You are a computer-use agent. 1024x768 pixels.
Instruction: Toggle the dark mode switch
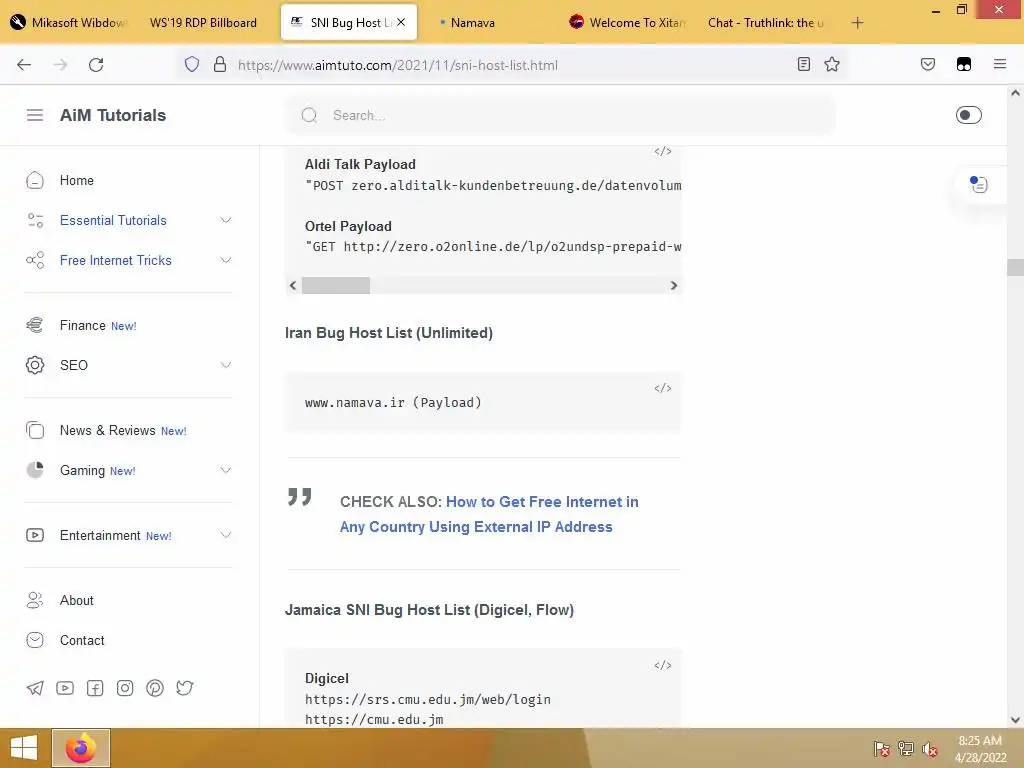(968, 115)
